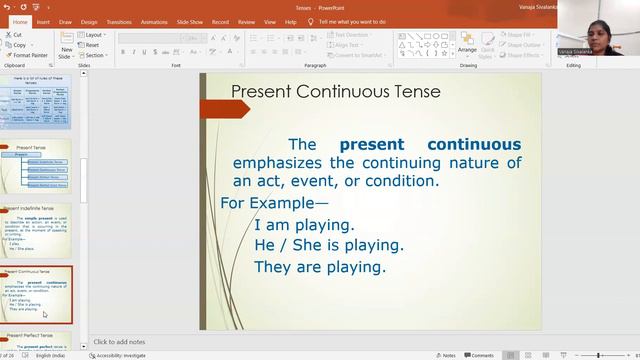This screenshot has width=640, height=360.
Task: Open the Transitions tab
Action: [x=119, y=22]
